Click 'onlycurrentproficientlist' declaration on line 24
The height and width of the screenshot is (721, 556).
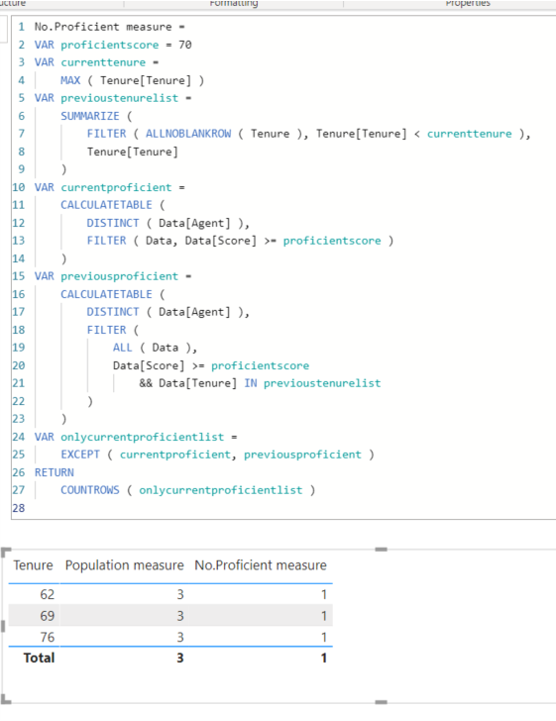point(142,437)
